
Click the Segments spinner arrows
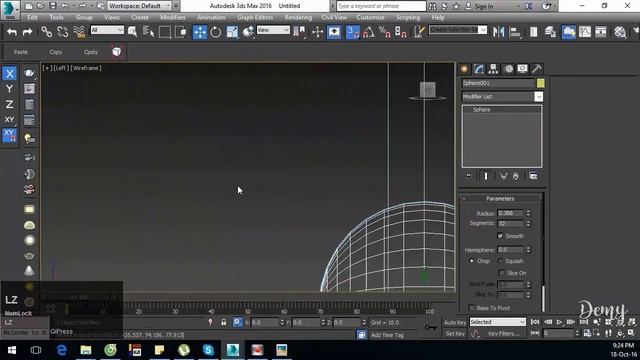point(528,224)
